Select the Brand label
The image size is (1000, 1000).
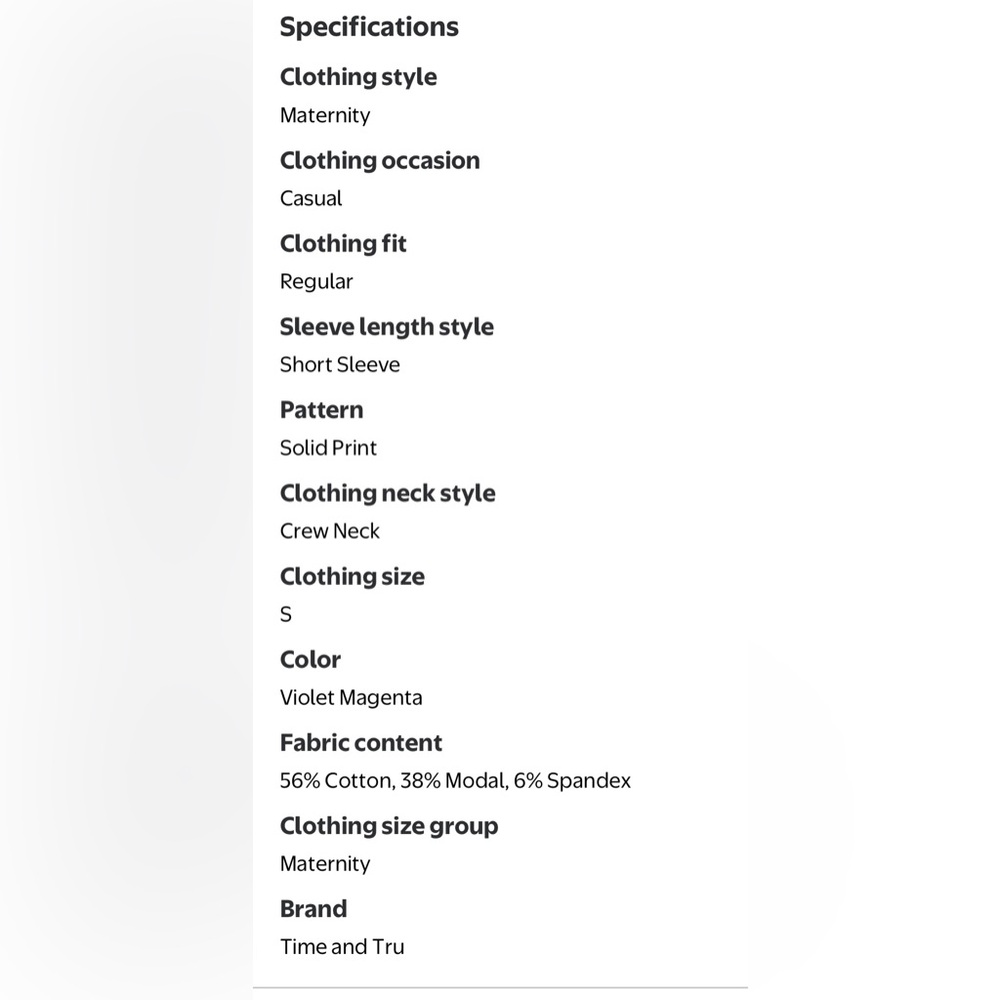coord(313,909)
